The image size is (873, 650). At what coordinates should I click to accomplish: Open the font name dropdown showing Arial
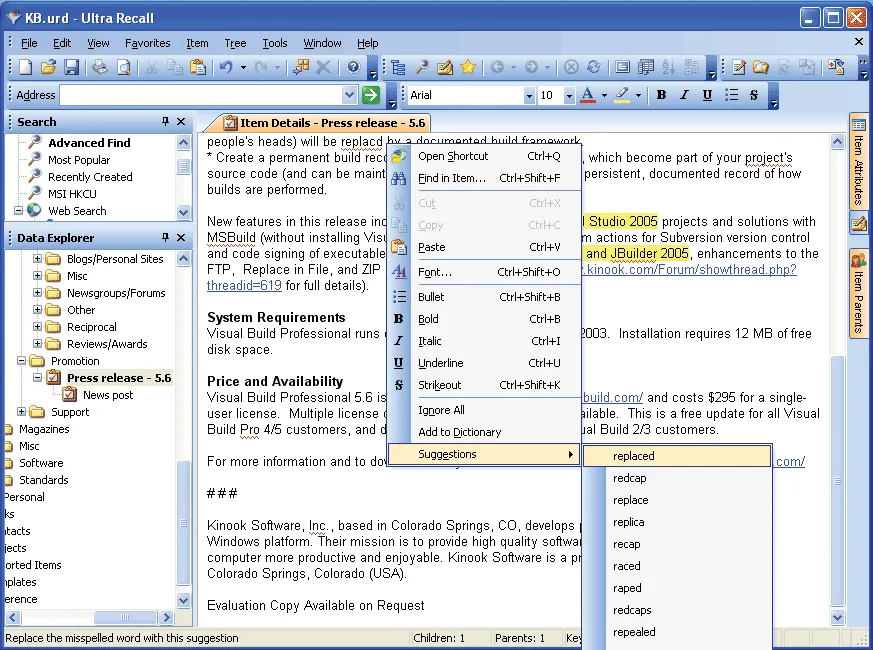pyautogui.click(x=528, y=95)
